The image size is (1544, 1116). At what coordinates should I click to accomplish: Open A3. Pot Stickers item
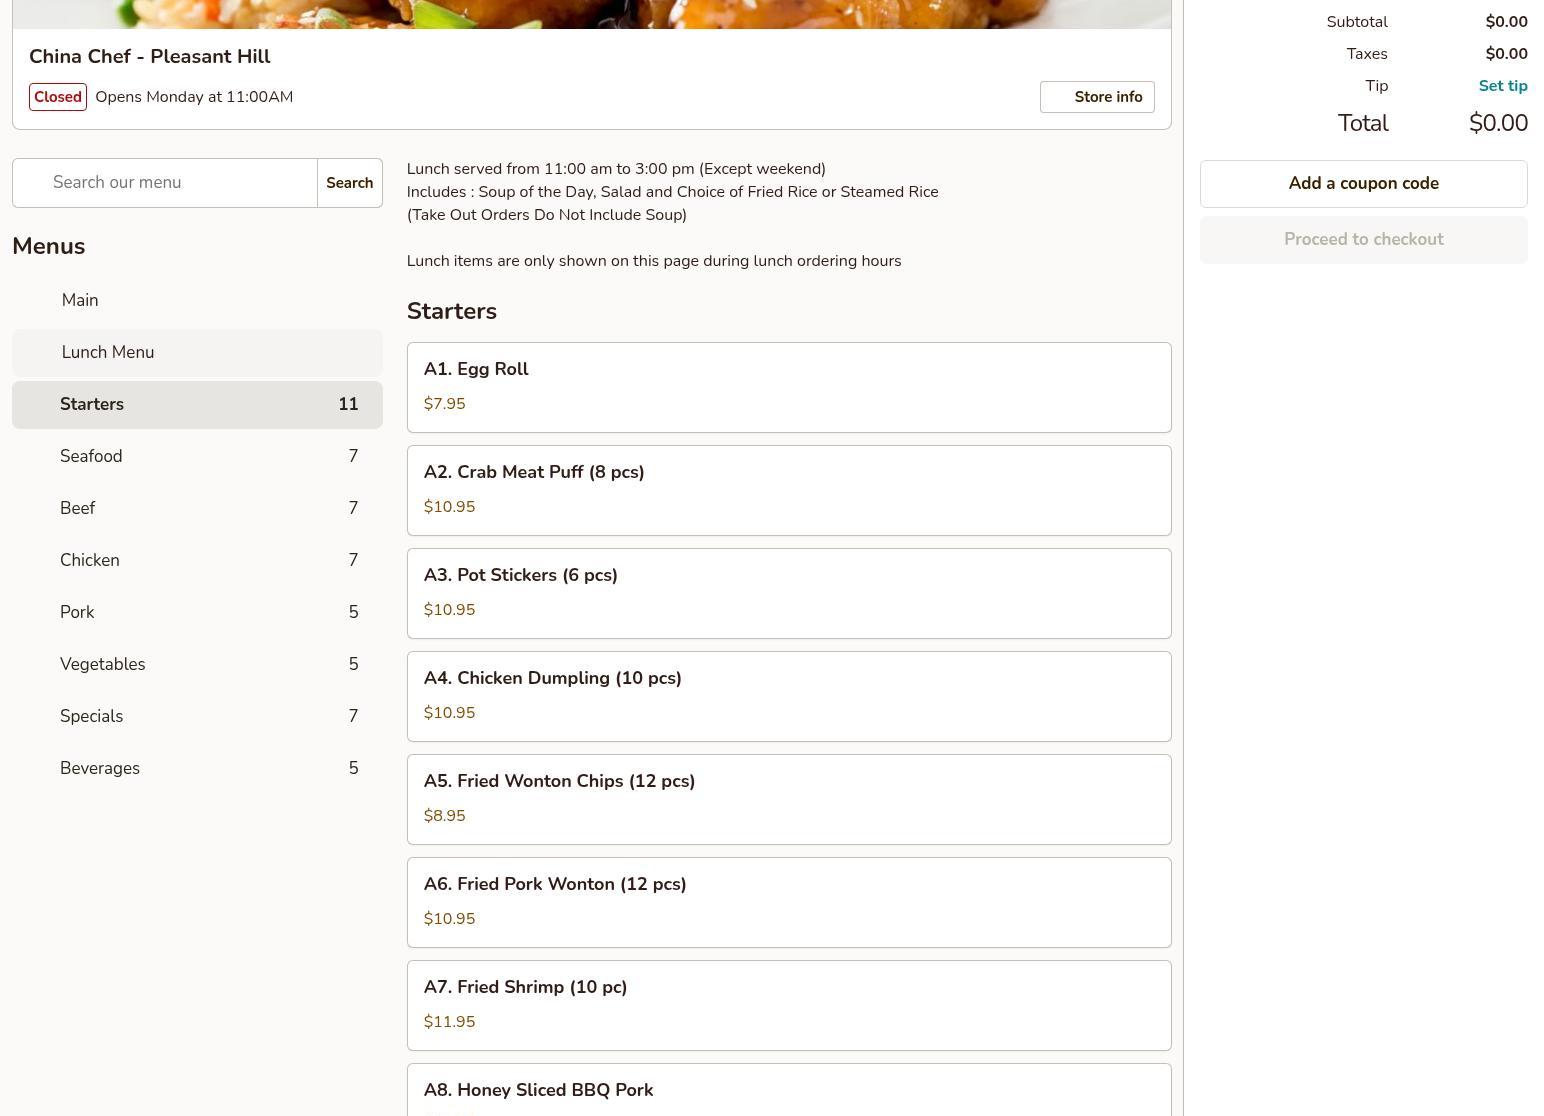pyautogui.click(x=788, y=593)
